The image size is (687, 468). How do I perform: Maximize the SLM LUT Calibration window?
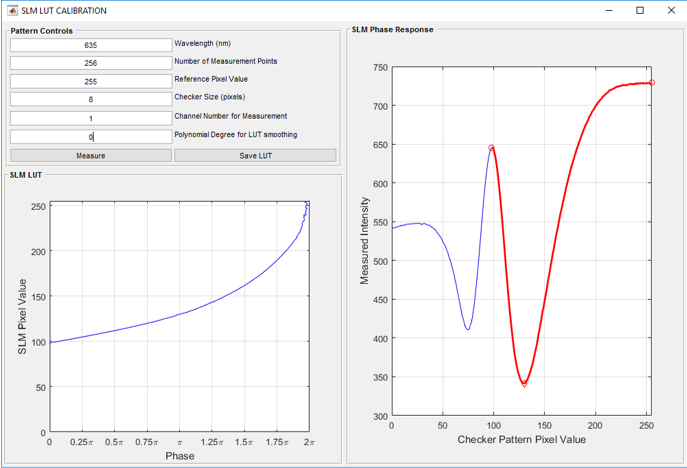pyautogui.click(x=640, y=11)
